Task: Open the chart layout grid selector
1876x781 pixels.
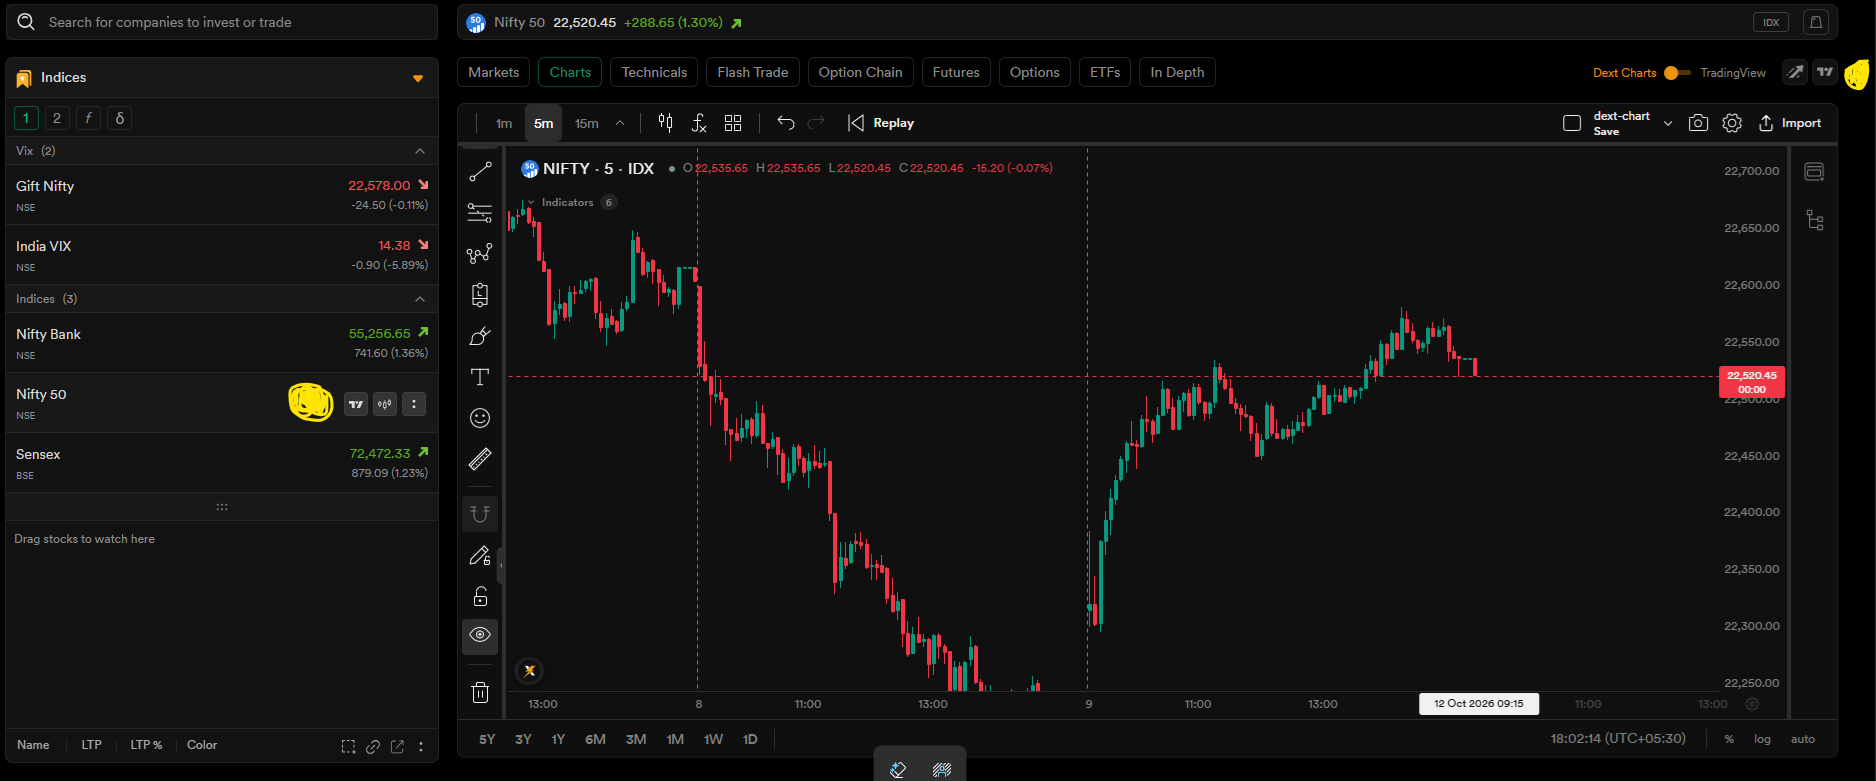Action: coord(733,123)
